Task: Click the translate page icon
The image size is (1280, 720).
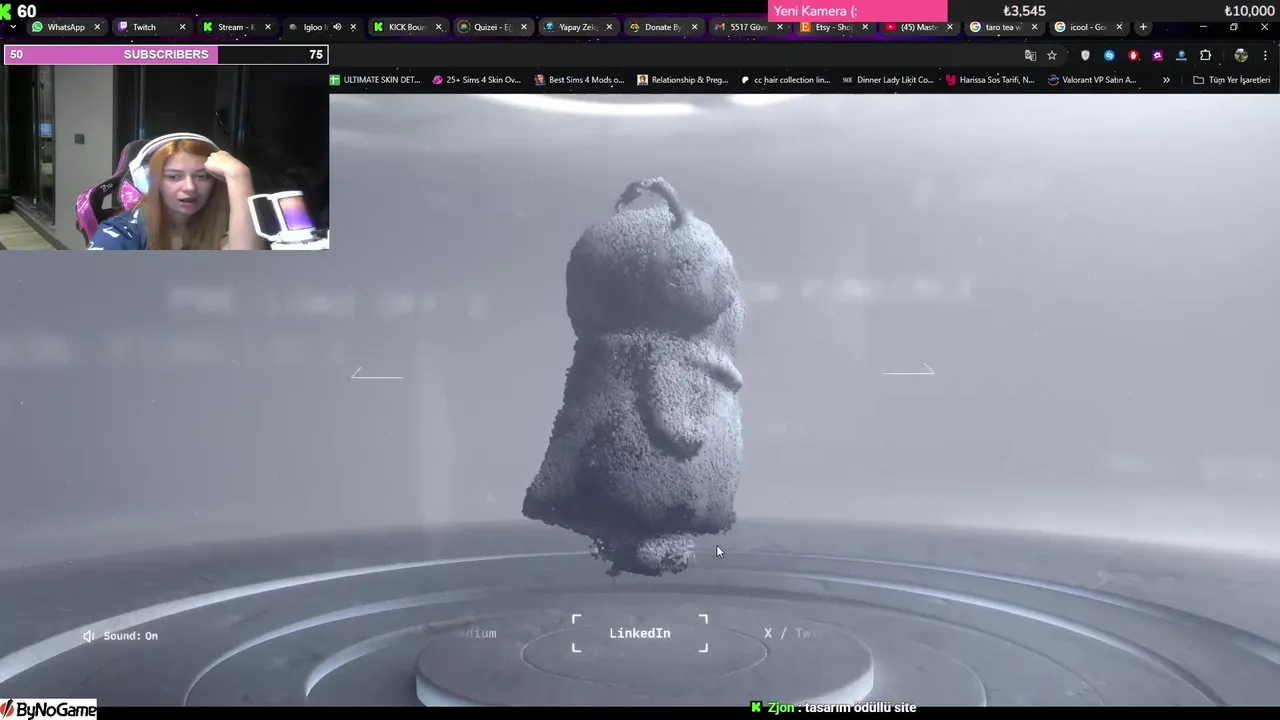Action: (1030, 55)
